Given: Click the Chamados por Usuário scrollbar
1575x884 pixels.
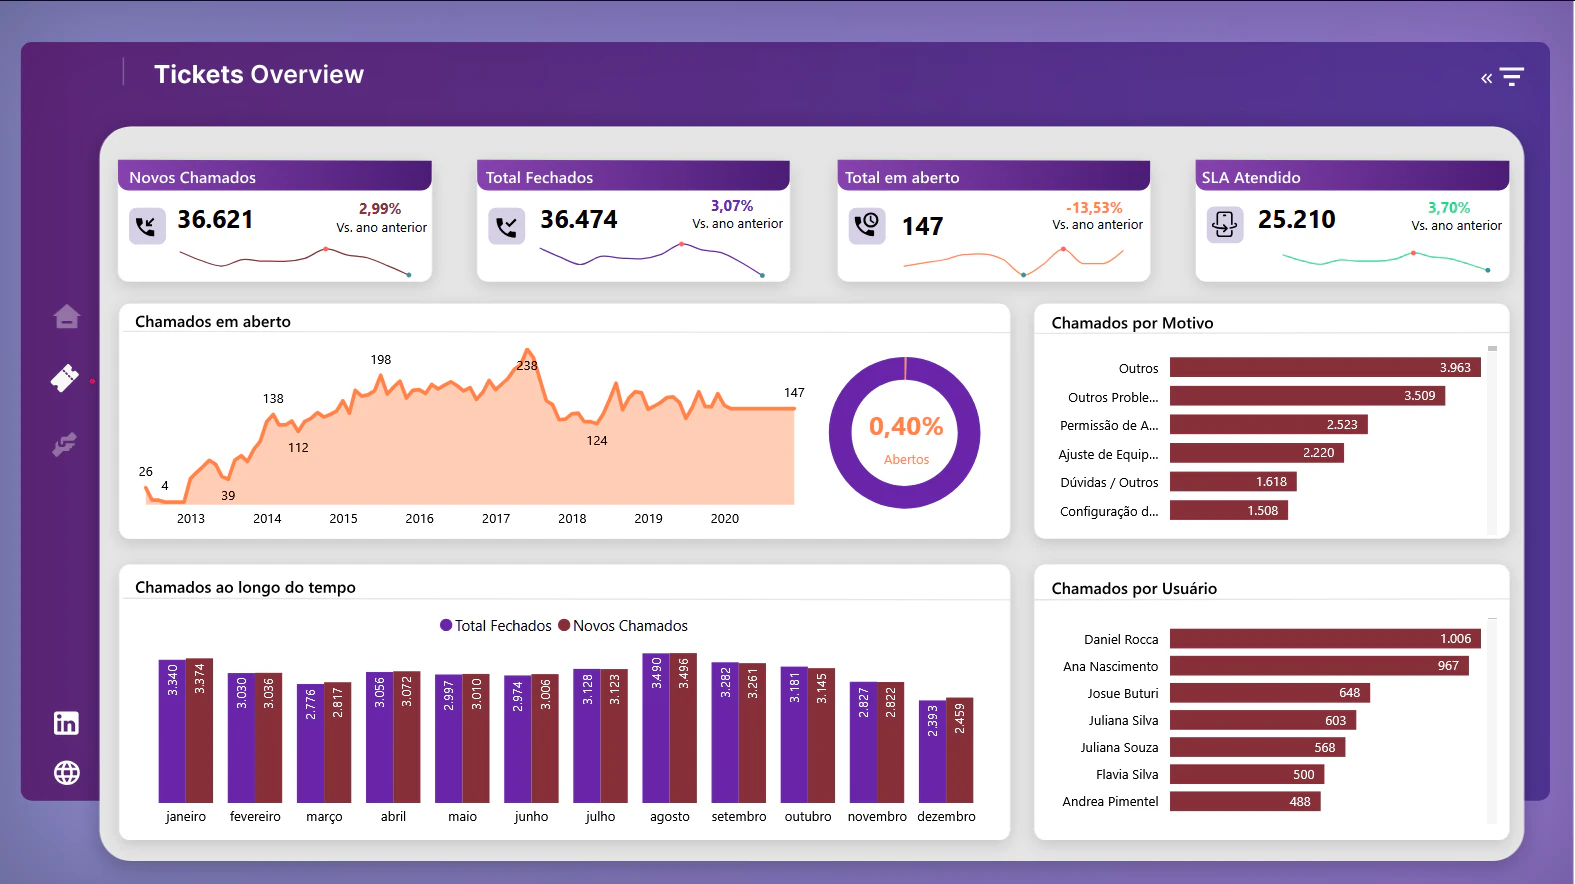Looking at the screenshot, I should pos(1492,720).
